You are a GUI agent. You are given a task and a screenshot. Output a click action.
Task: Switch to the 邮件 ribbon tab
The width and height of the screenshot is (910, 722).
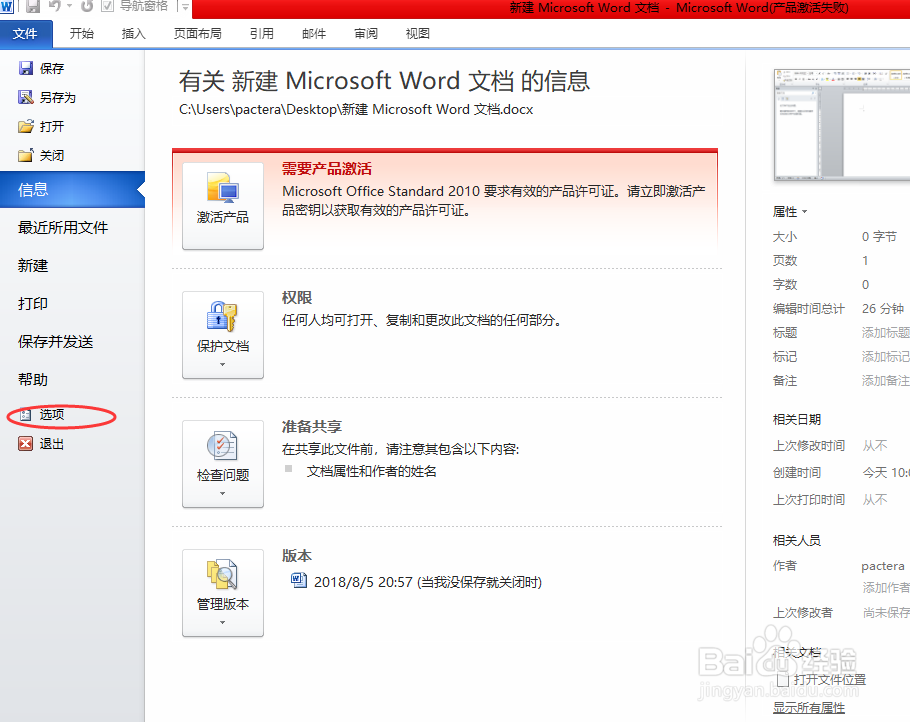click(314, 34)
